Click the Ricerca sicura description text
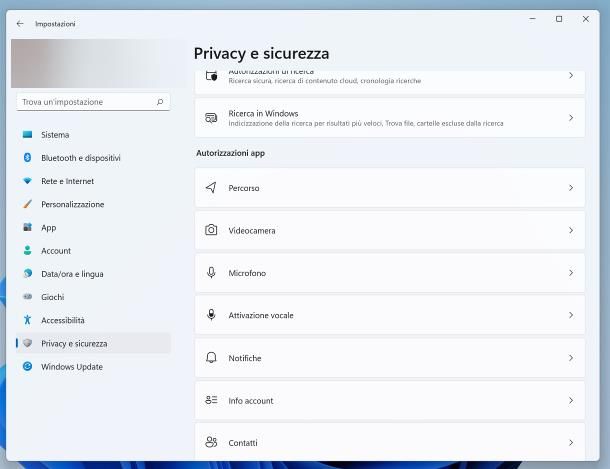This screenshot has width=610, height=469. tap(324, 81)
